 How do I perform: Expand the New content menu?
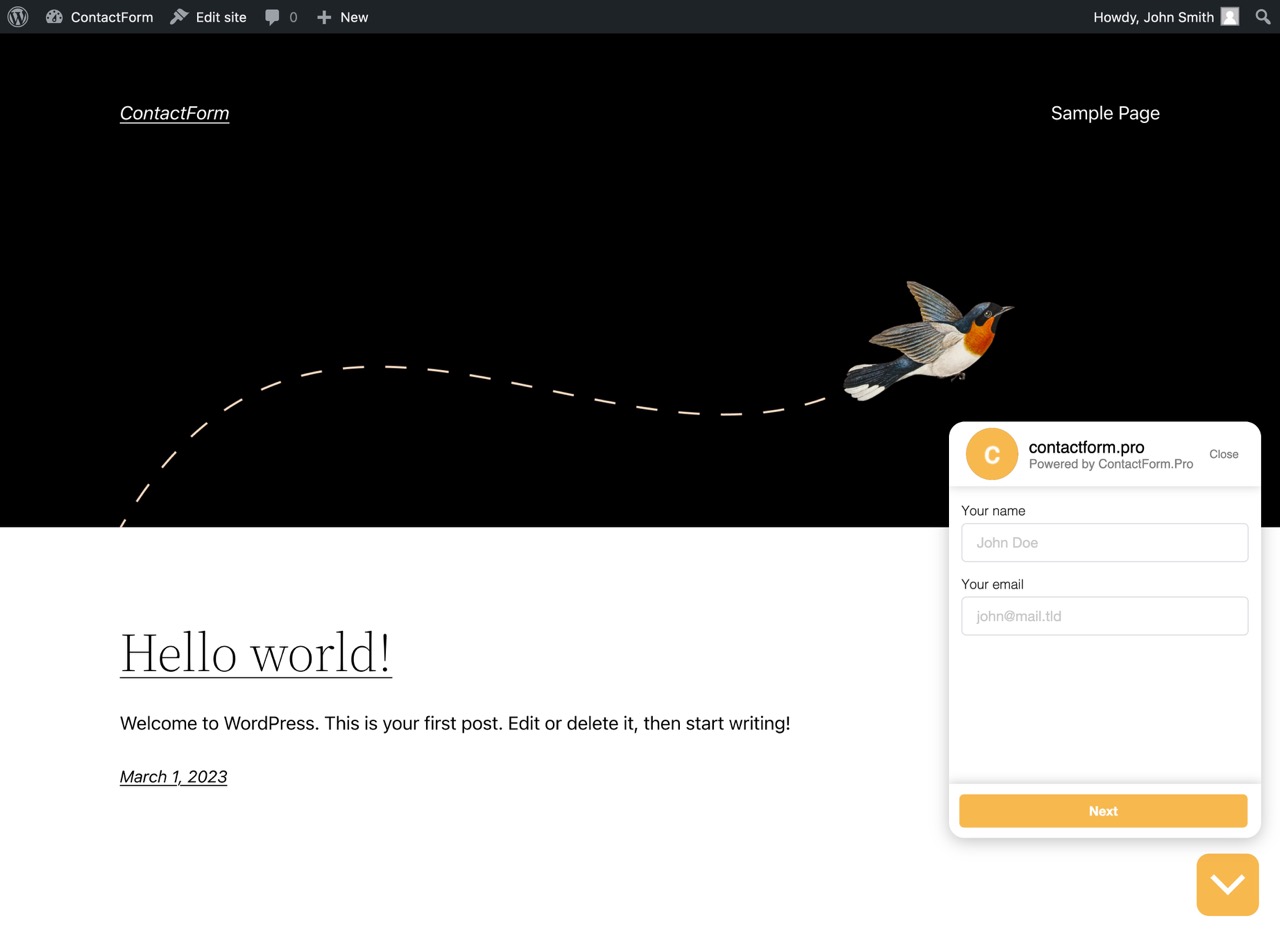click(x=343, y=16)
